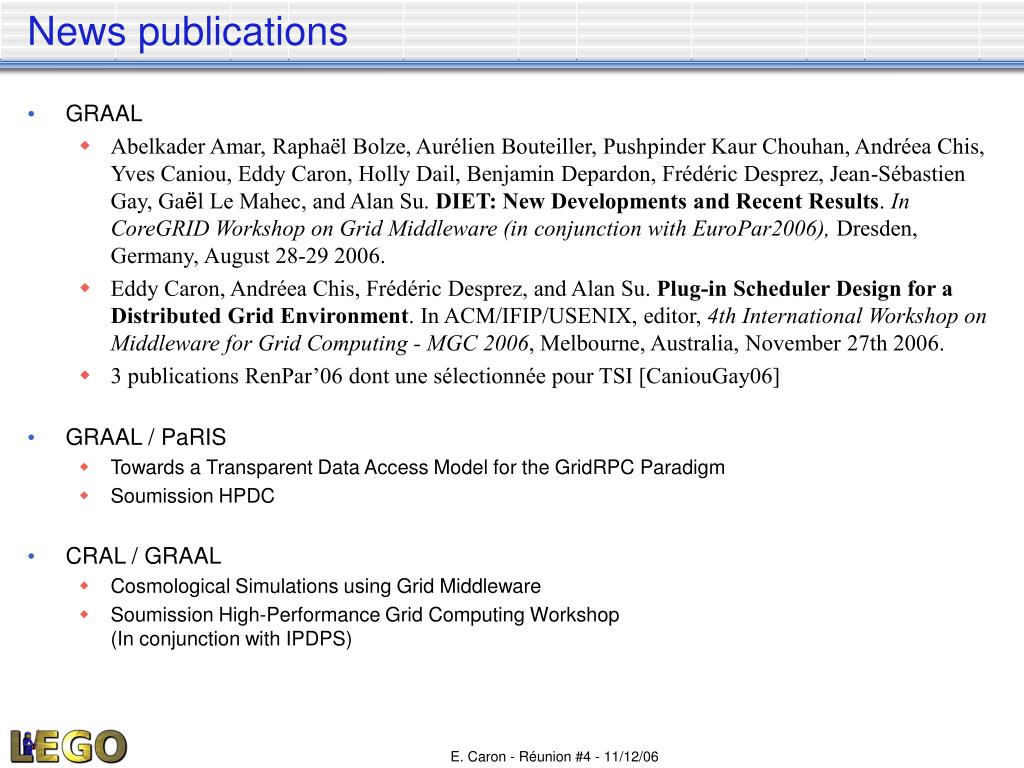Click the 'Soumission HPDC' bullet
Image resolution: width=1024 pixels, height=768 pixels.
[x=193, y=496]
